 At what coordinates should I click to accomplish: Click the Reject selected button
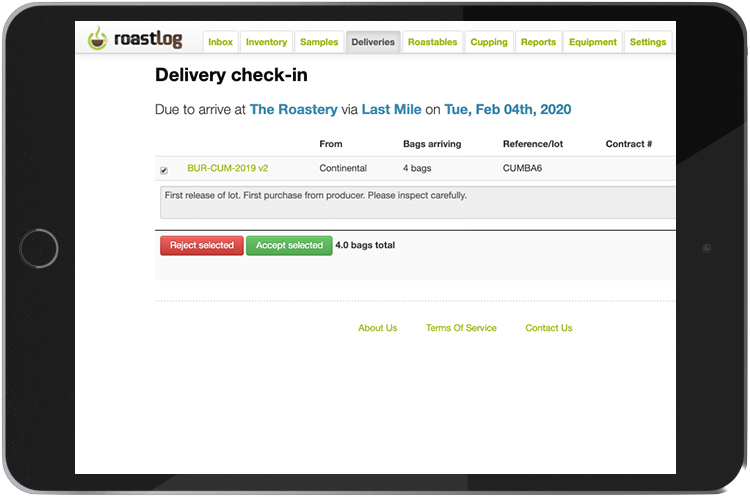pos(201,245)
